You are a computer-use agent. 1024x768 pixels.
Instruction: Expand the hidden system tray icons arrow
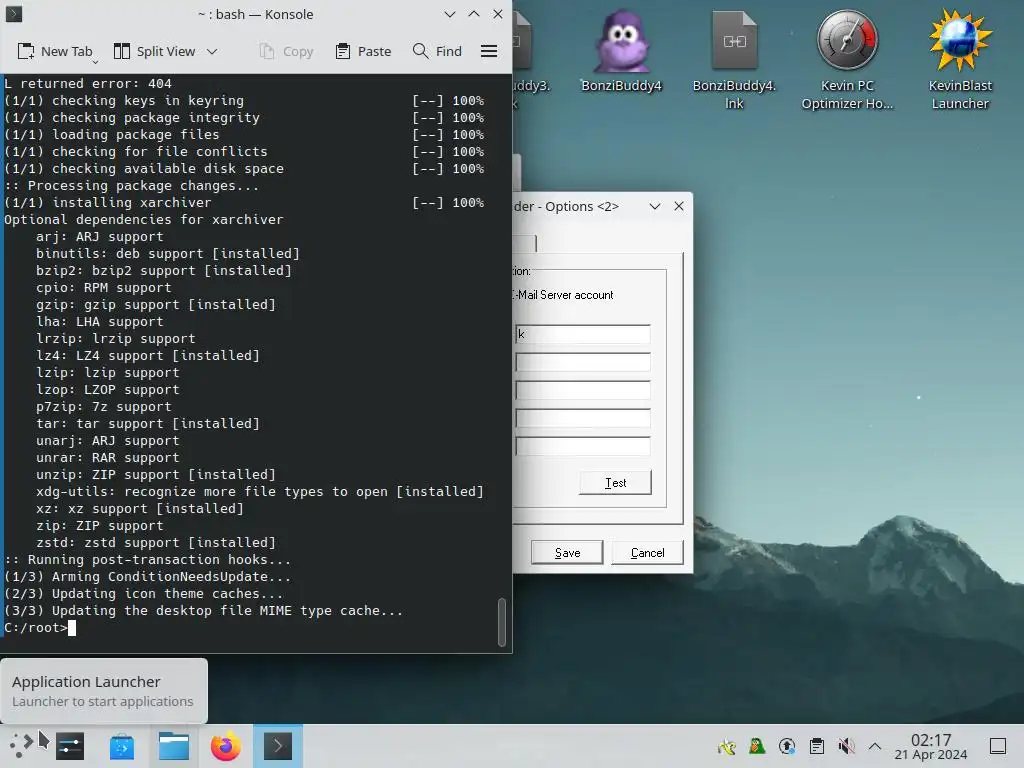coord(875,746)
